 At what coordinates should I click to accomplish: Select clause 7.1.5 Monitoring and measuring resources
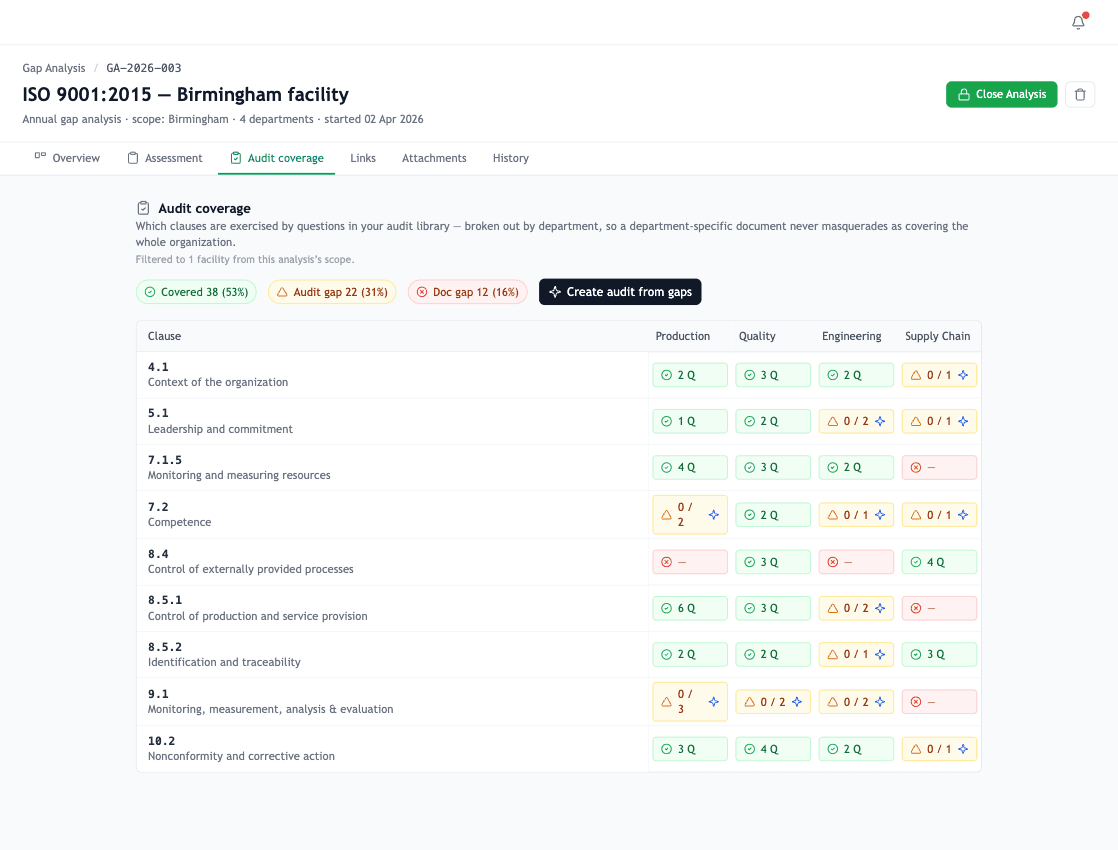(392, 468)
